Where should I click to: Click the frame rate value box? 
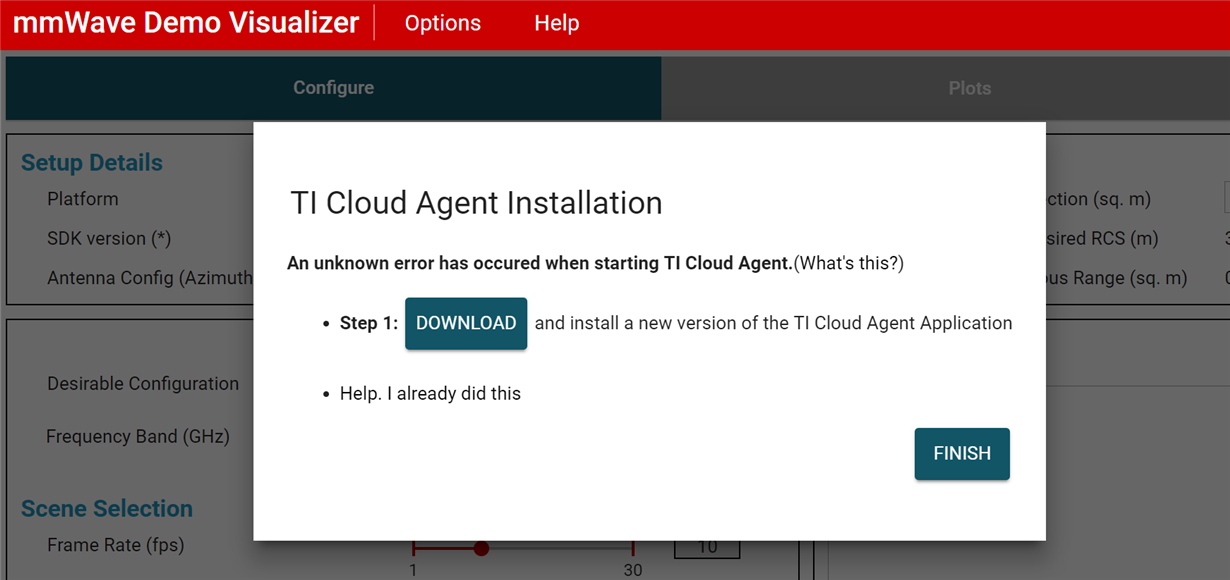click(x=707, y=548)
